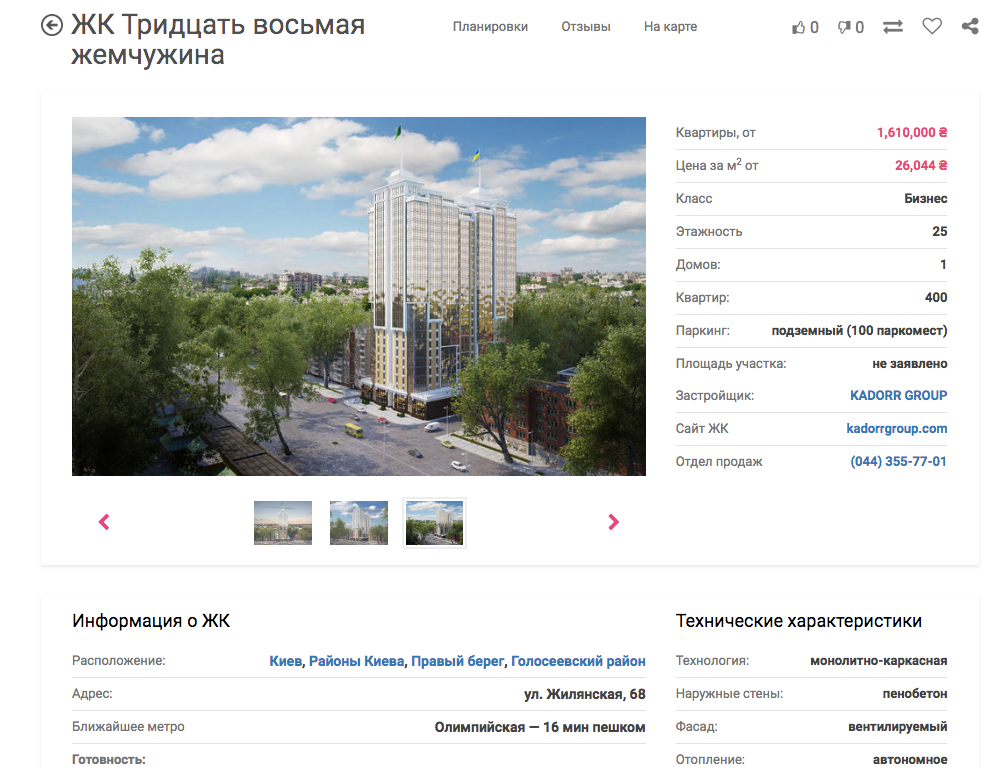Add to favorites with heart icon
The height and width of the screenshot is (768, 1005).
click(932, 27)
